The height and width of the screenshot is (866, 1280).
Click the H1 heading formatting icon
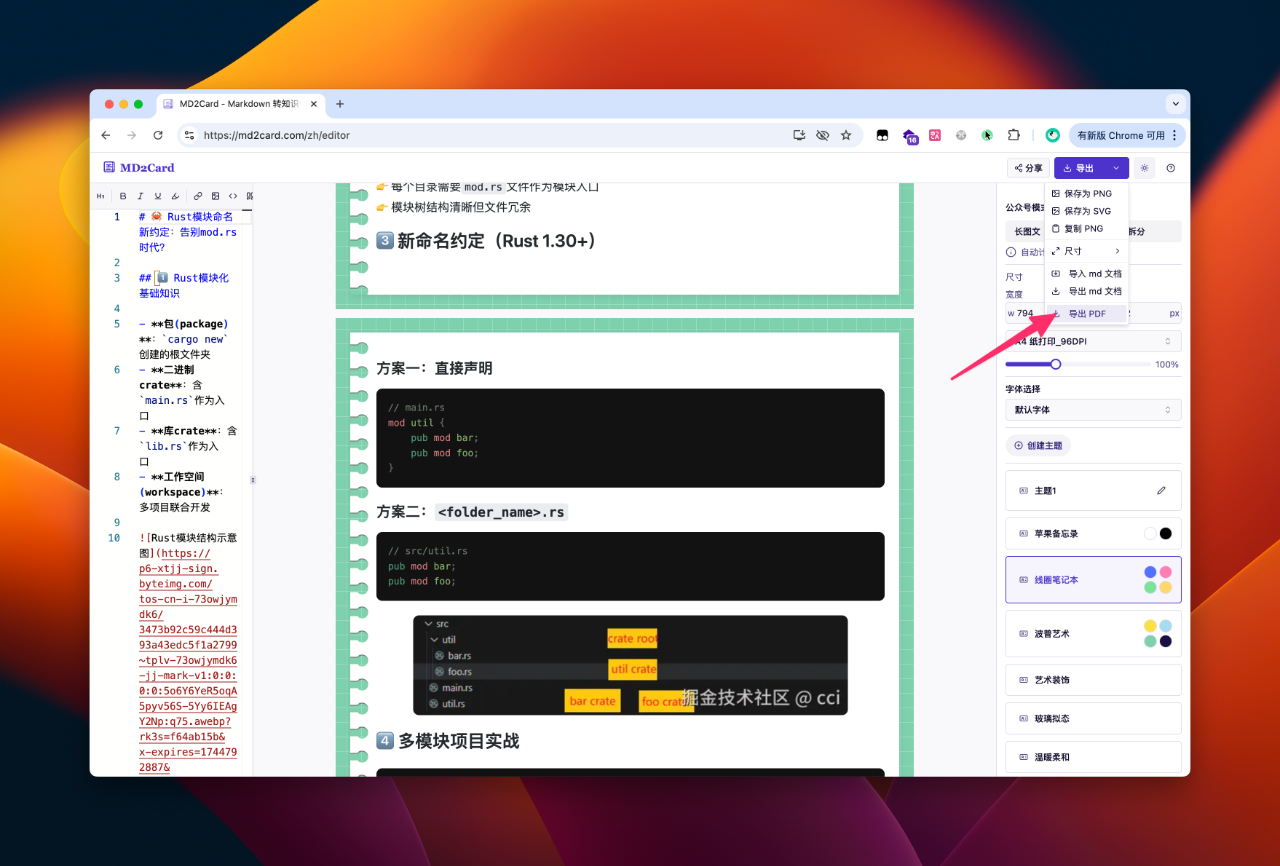[100, 196]
